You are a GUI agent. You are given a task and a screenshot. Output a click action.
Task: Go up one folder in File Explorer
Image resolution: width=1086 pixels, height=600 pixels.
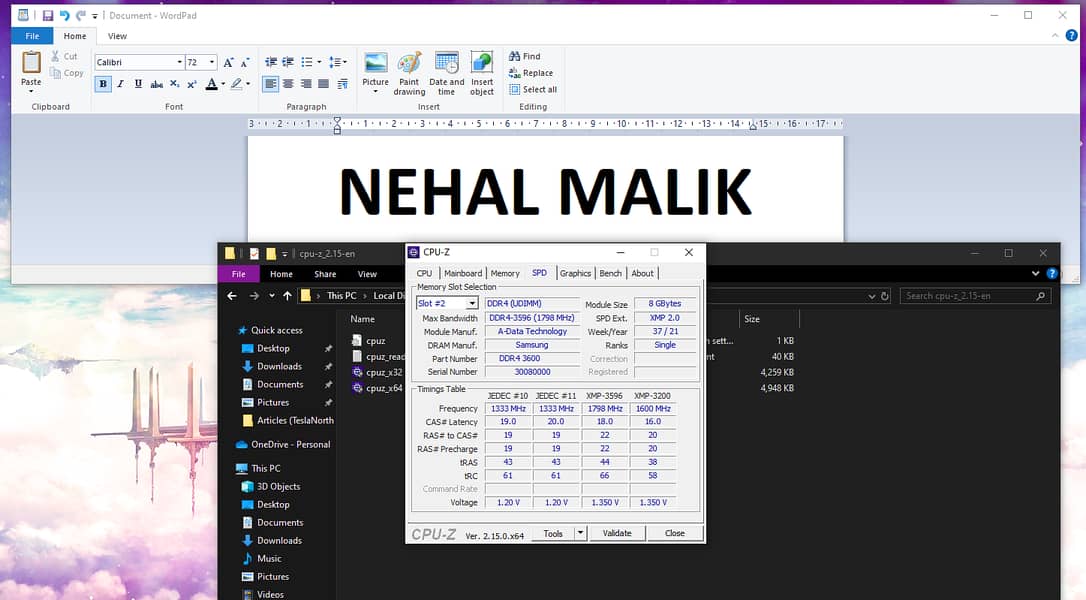(x=287, y=296)
